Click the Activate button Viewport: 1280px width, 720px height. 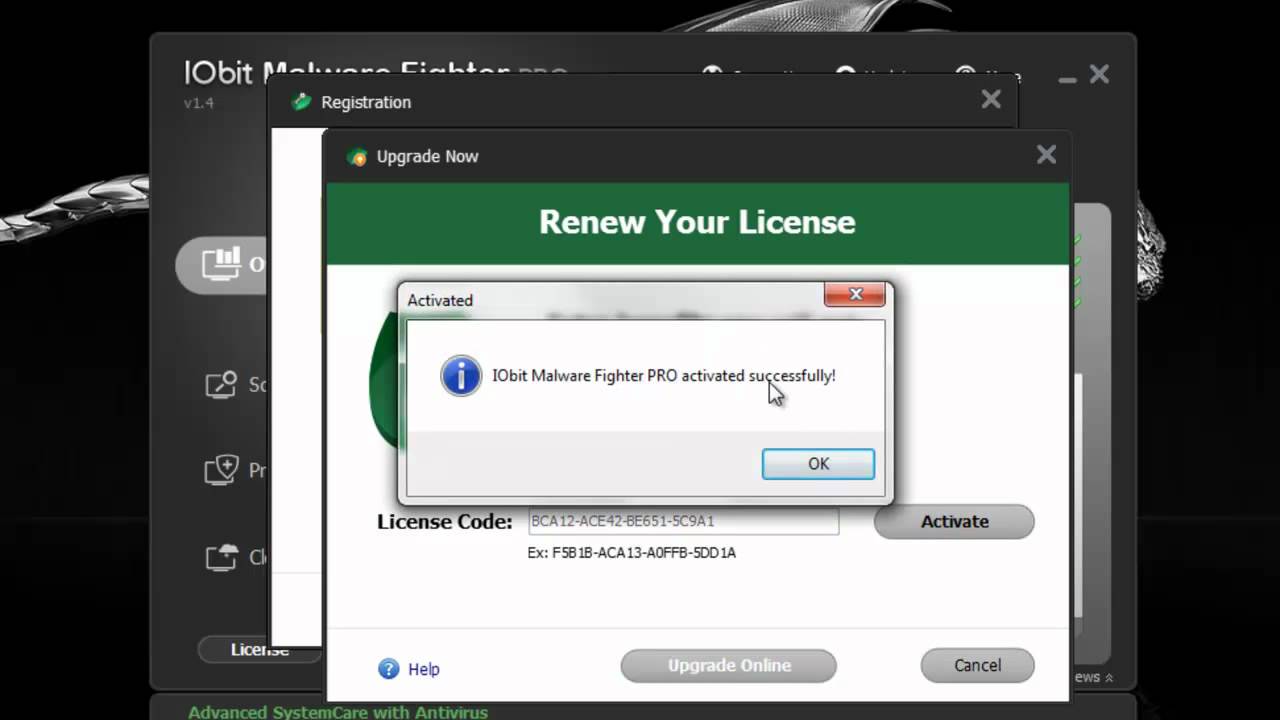point(954,521)
